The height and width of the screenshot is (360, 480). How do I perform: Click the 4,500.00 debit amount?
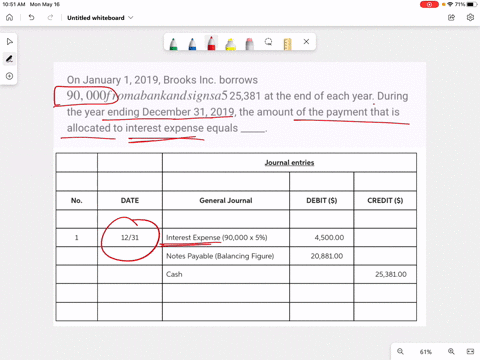(329, 238)
